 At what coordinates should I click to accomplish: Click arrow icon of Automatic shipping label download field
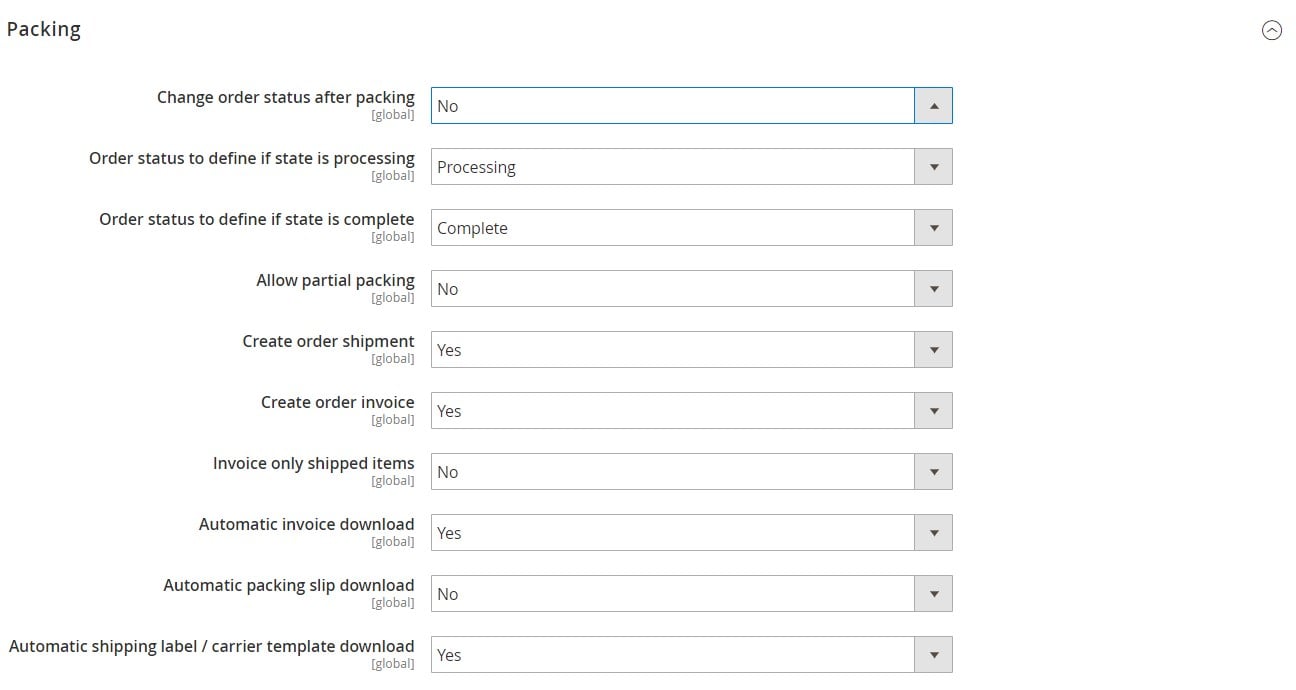tap(933, 655)
